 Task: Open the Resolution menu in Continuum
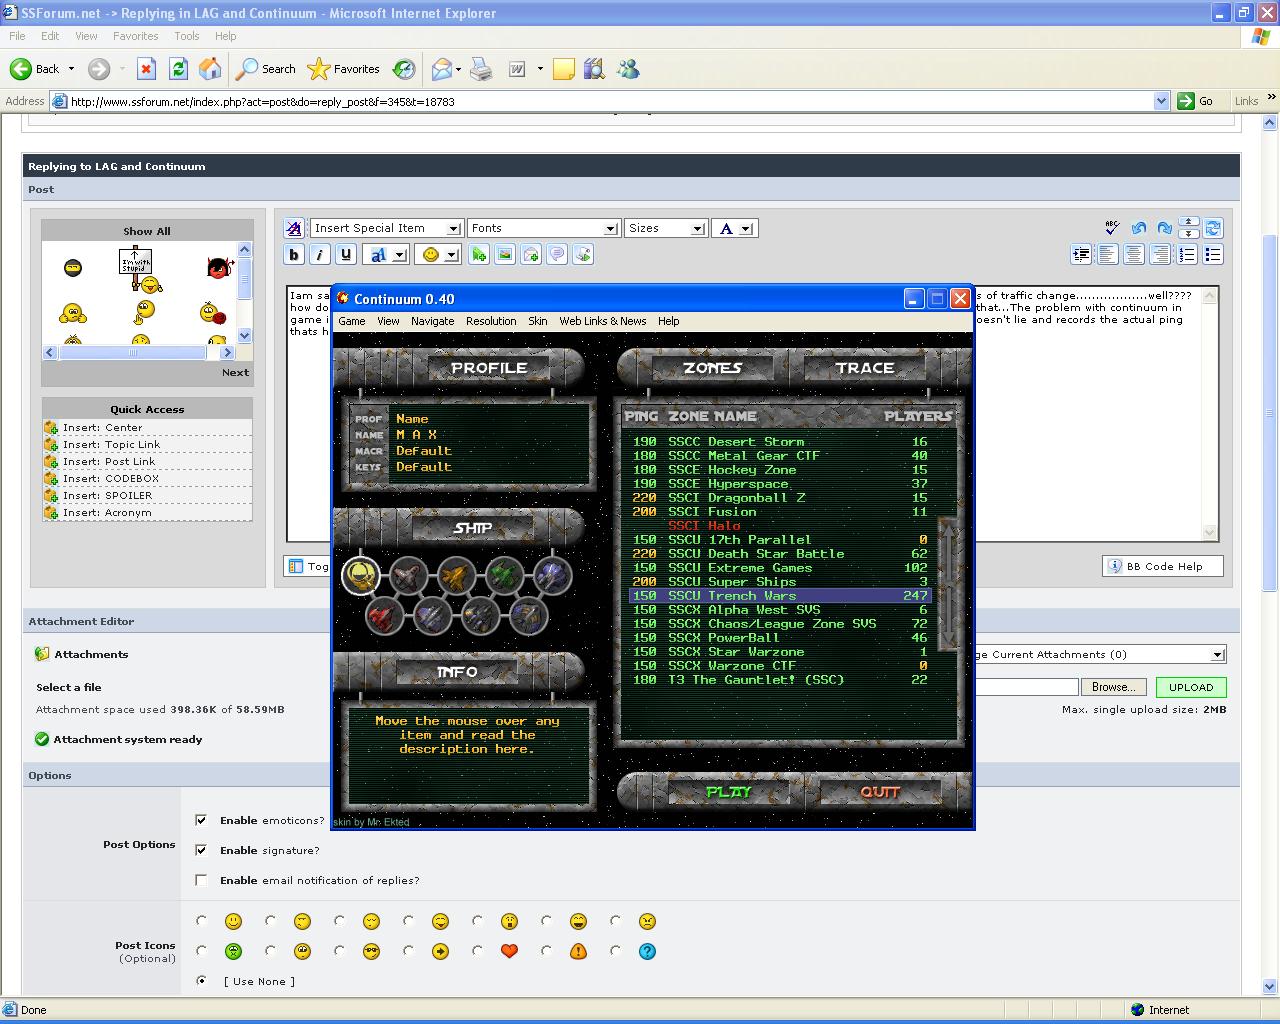pyautogui.click(x=491, y=321)
